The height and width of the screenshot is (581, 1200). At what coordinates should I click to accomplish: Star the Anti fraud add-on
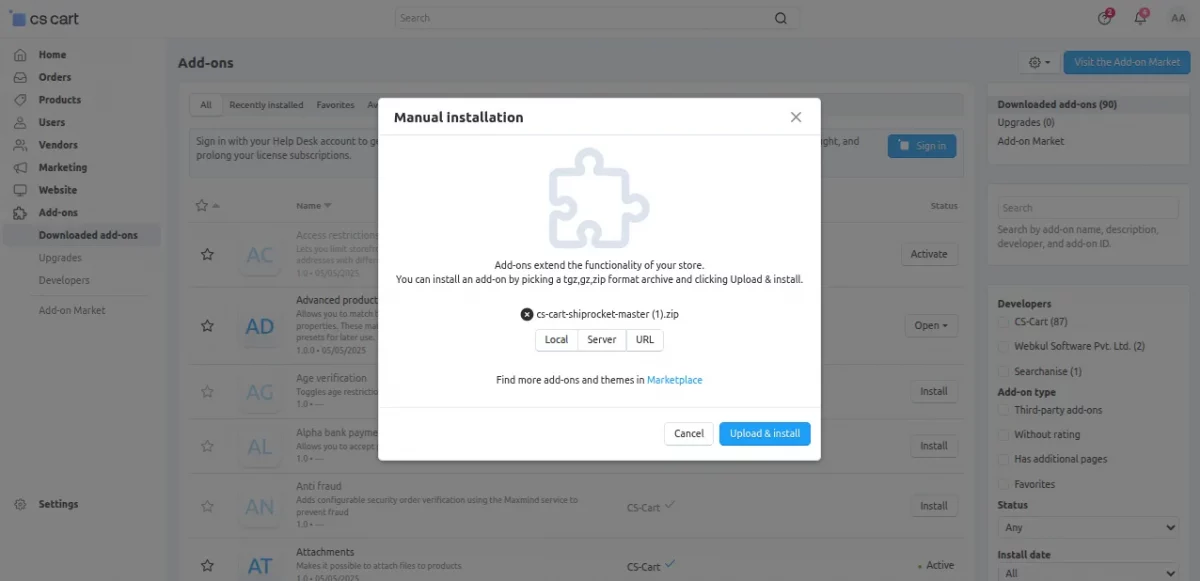[x=207, y=506]
